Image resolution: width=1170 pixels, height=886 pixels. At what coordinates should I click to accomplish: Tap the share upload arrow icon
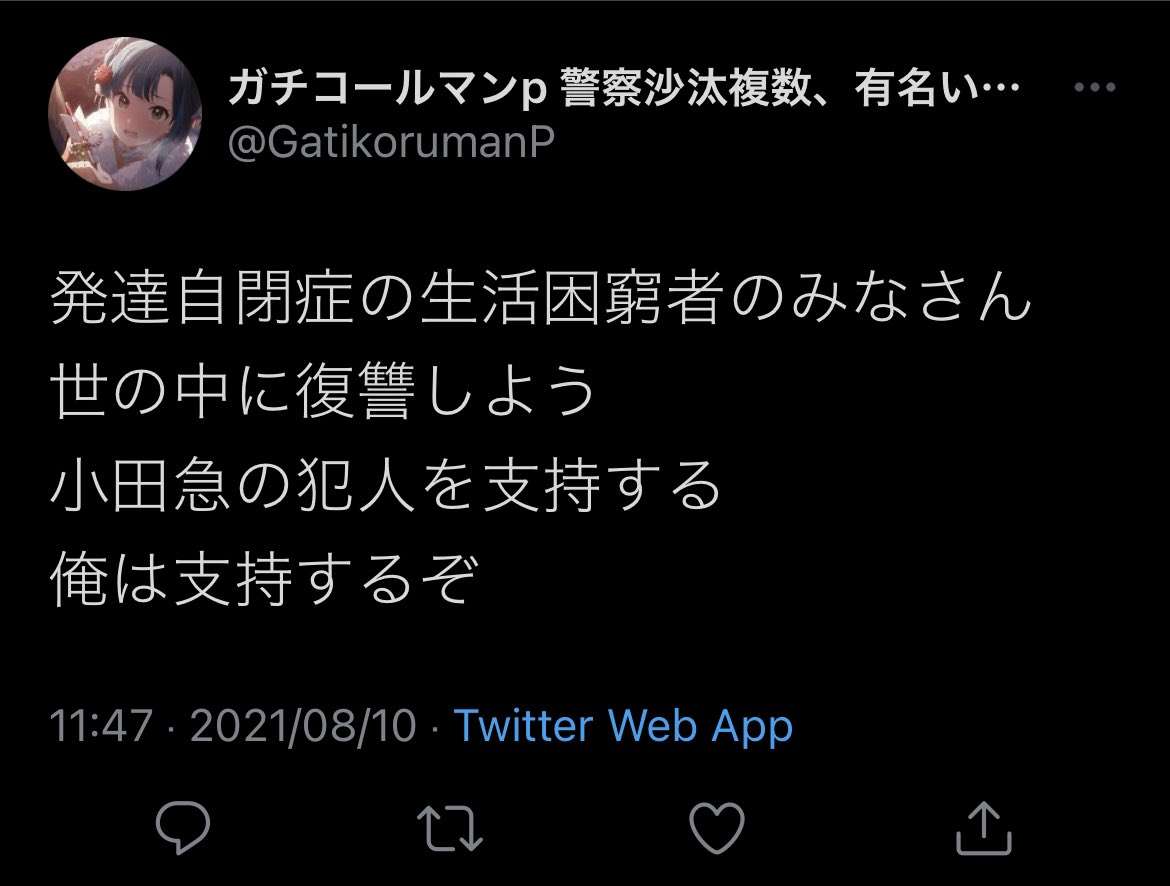coord(983,827)
